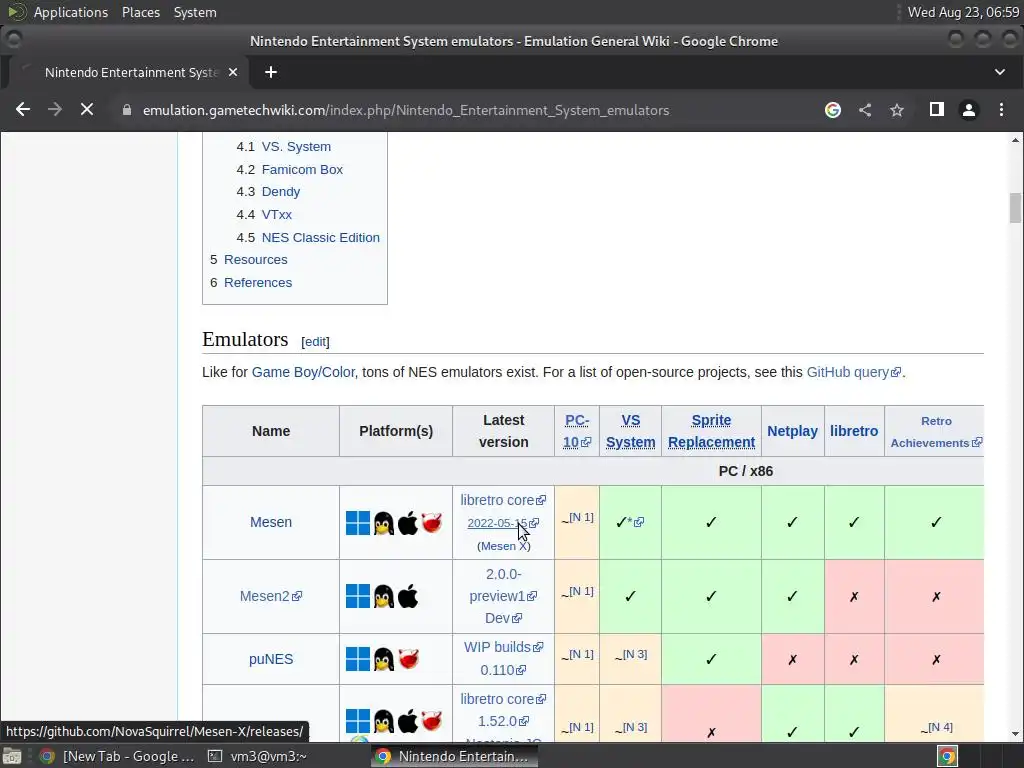The width and height of the screenshot is (1024, 768).
Task: Open the Game Boy/Color link
Action: click(x=303, y=372)
